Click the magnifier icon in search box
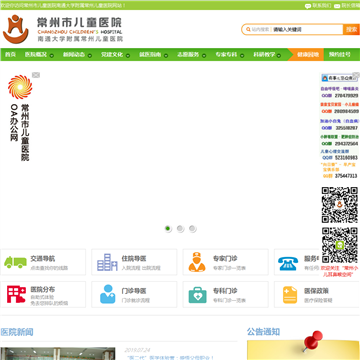Viewport: 360px width, 360px height. [x=248, y=29]
